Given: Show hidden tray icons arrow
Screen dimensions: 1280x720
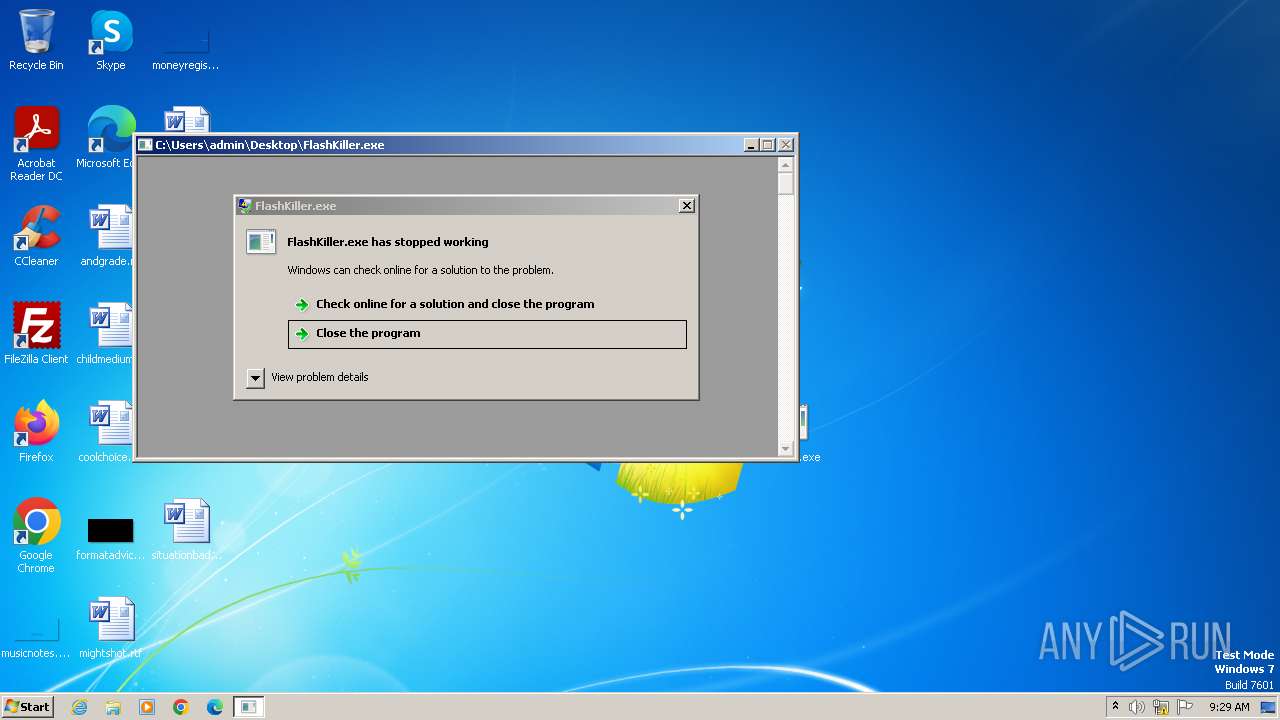Looking at the screenshot, I should tap(1115, 706).
